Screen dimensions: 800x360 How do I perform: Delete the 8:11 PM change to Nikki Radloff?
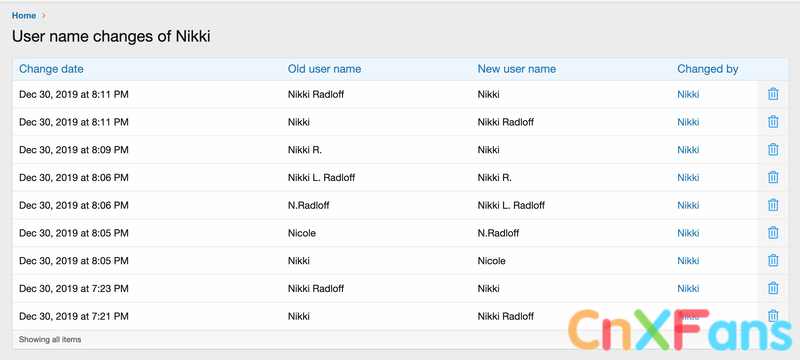pos(773,122)
